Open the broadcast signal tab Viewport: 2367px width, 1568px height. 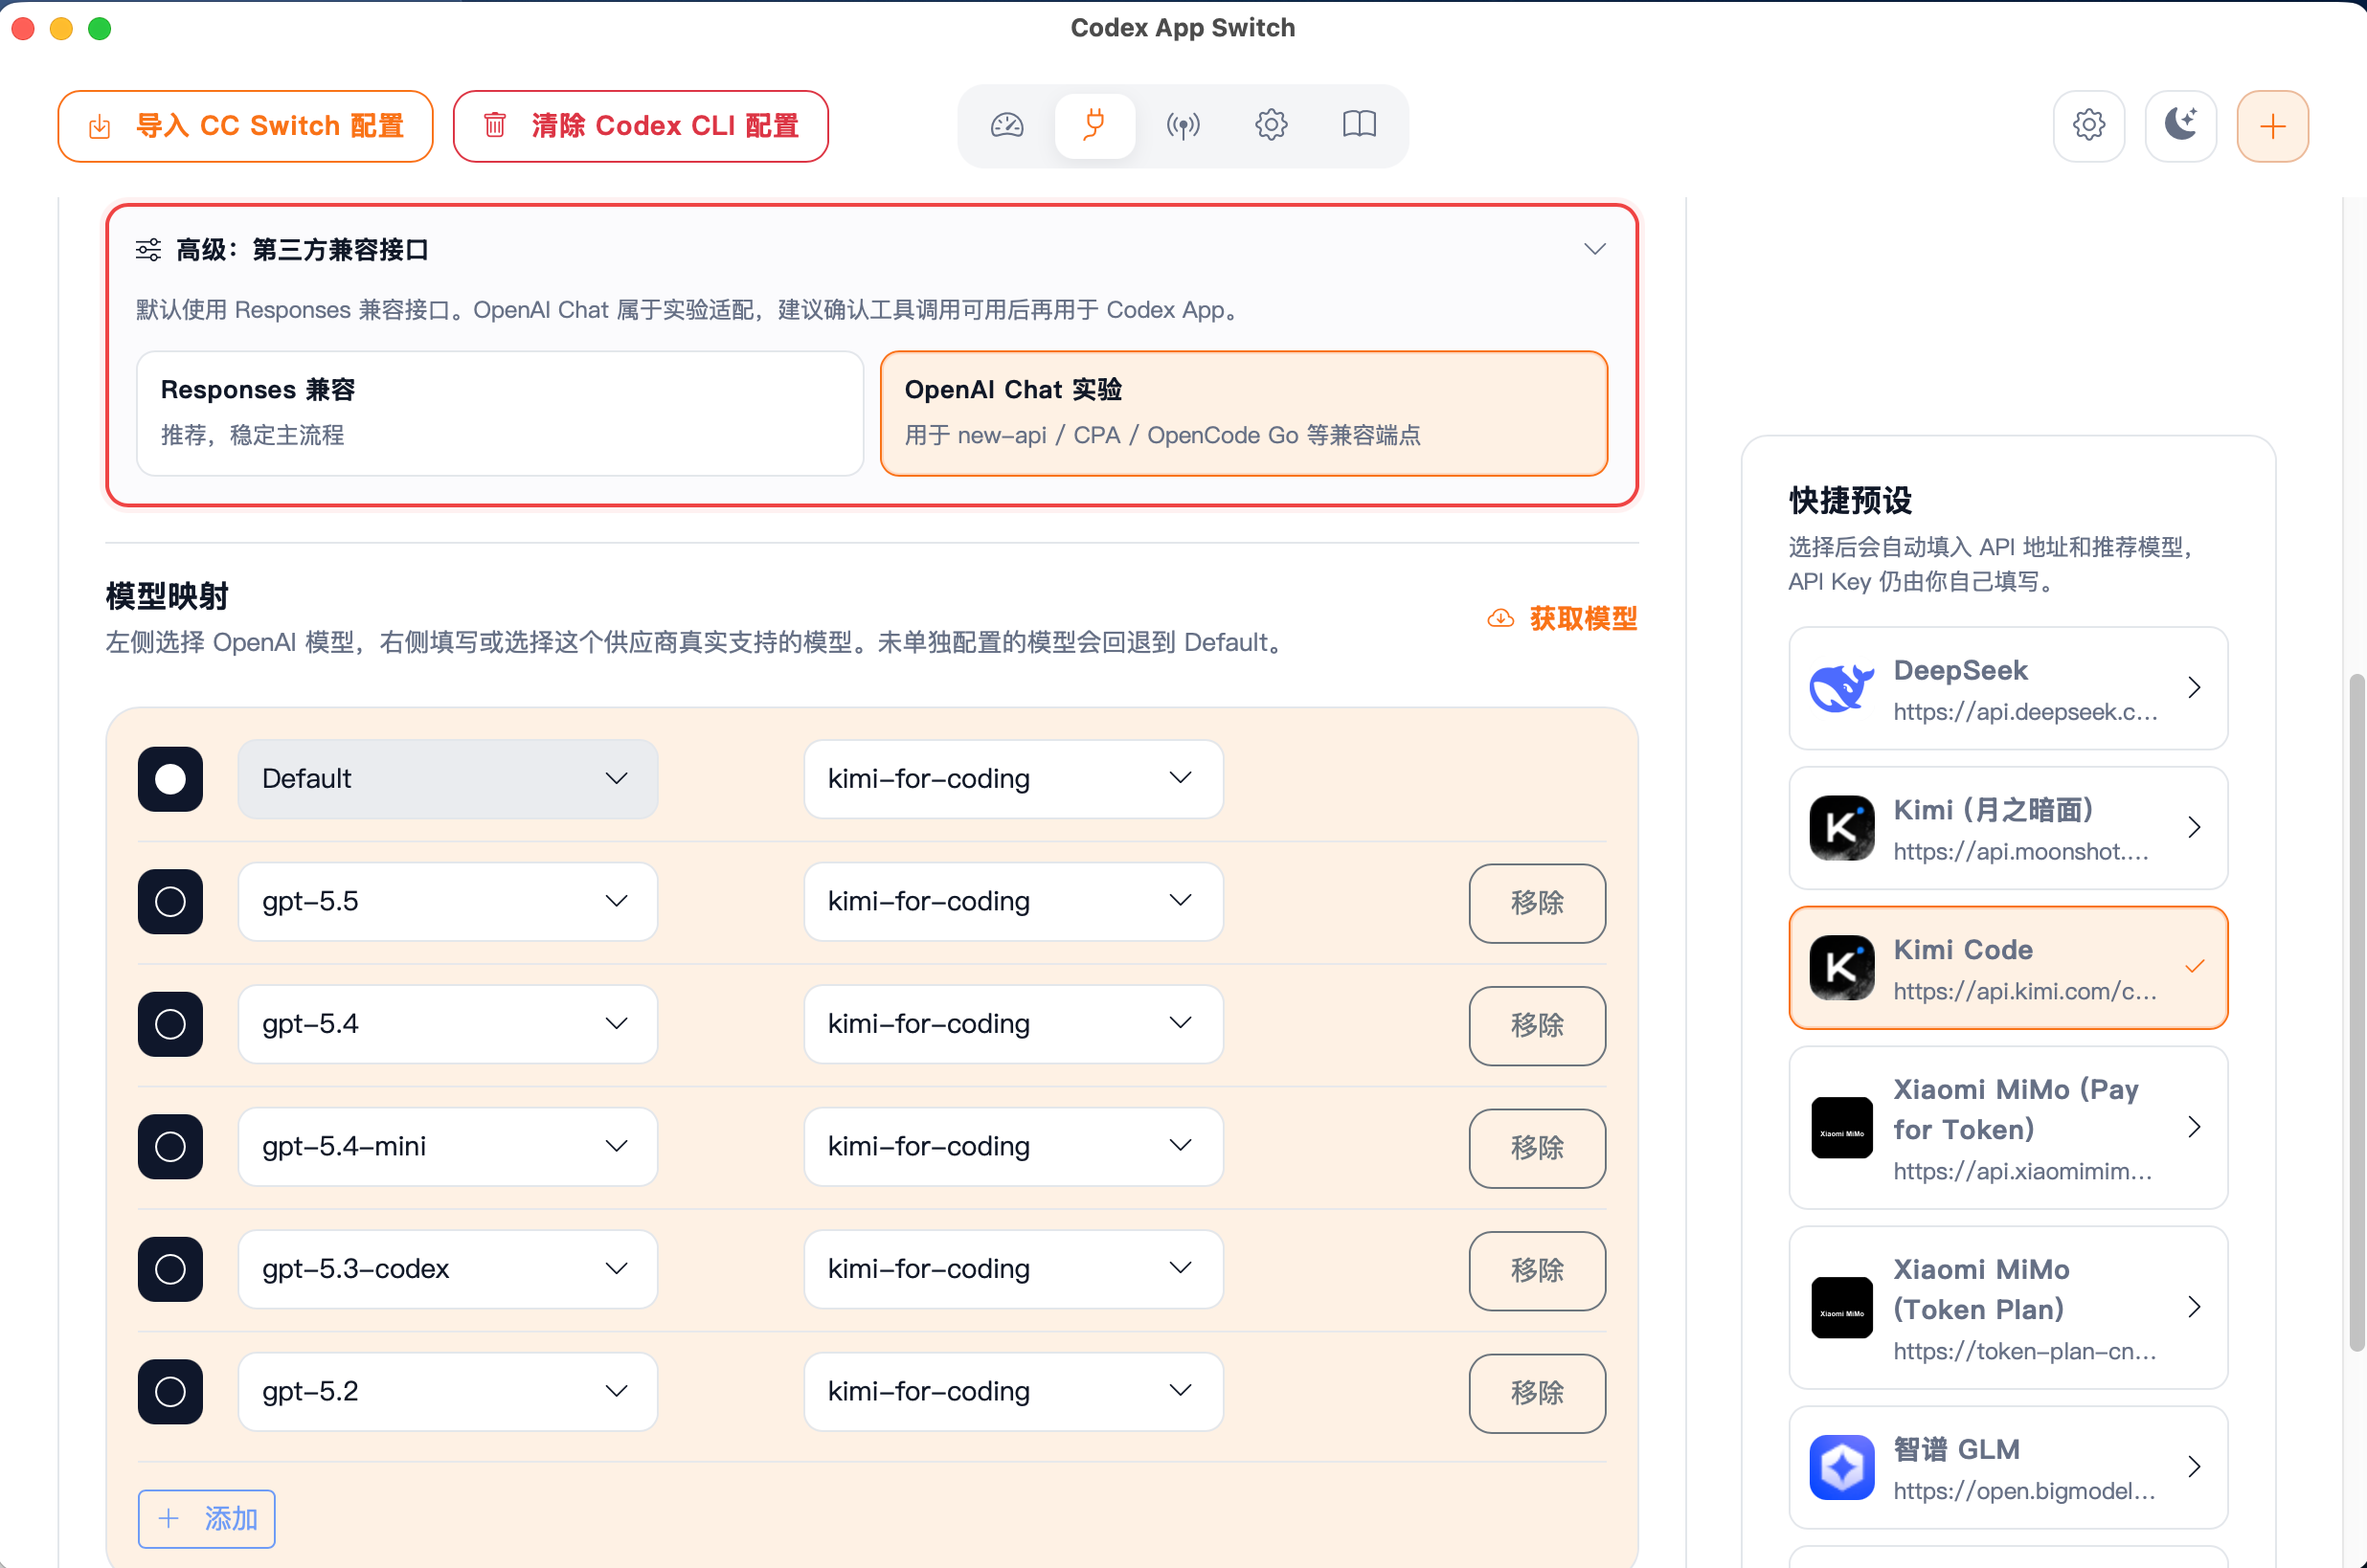point(1183,125)
